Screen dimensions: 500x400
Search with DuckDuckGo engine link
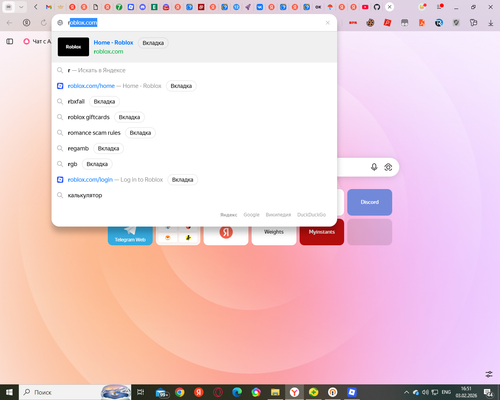pos(311,215)
